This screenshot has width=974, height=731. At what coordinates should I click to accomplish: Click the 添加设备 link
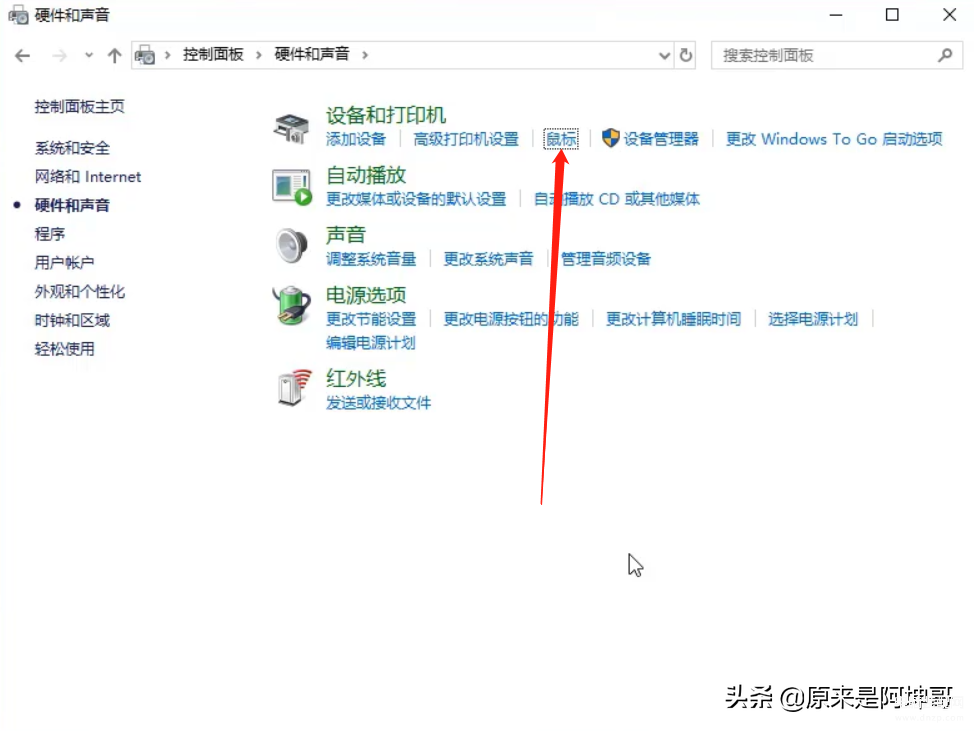click(x=356, y=139)
